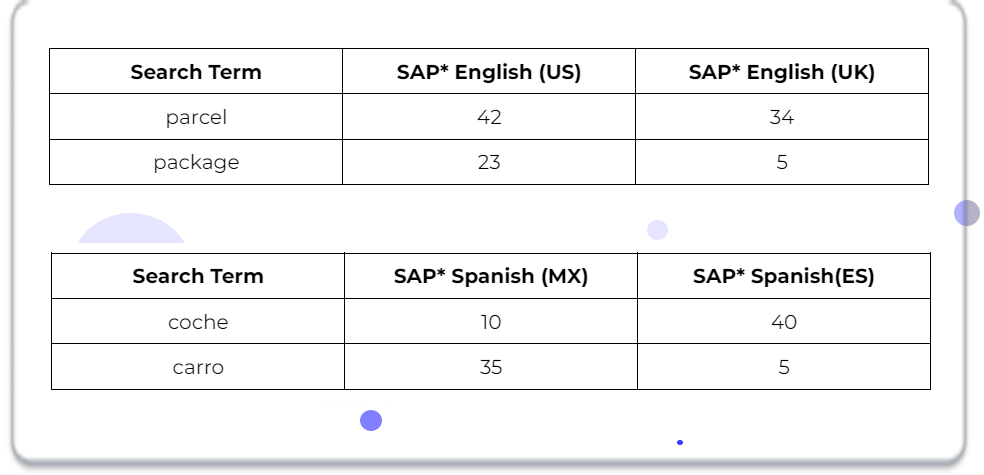
Task: Click the value 23 for package
Action: [x=489, y=162]
